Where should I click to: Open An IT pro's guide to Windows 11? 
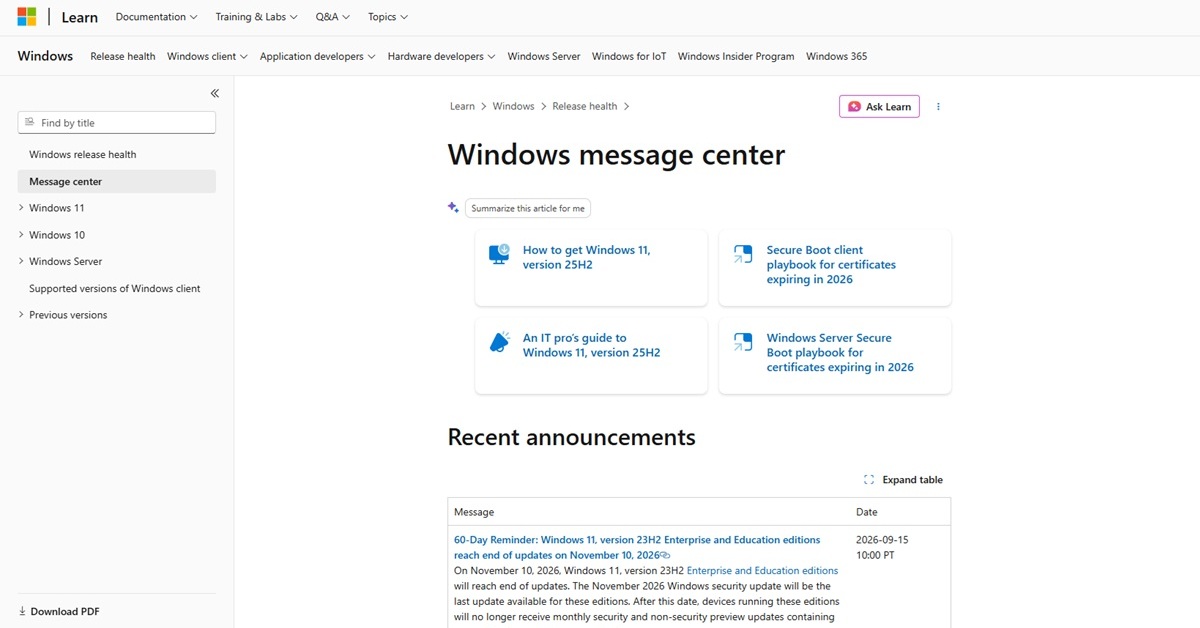pos(592,345)
